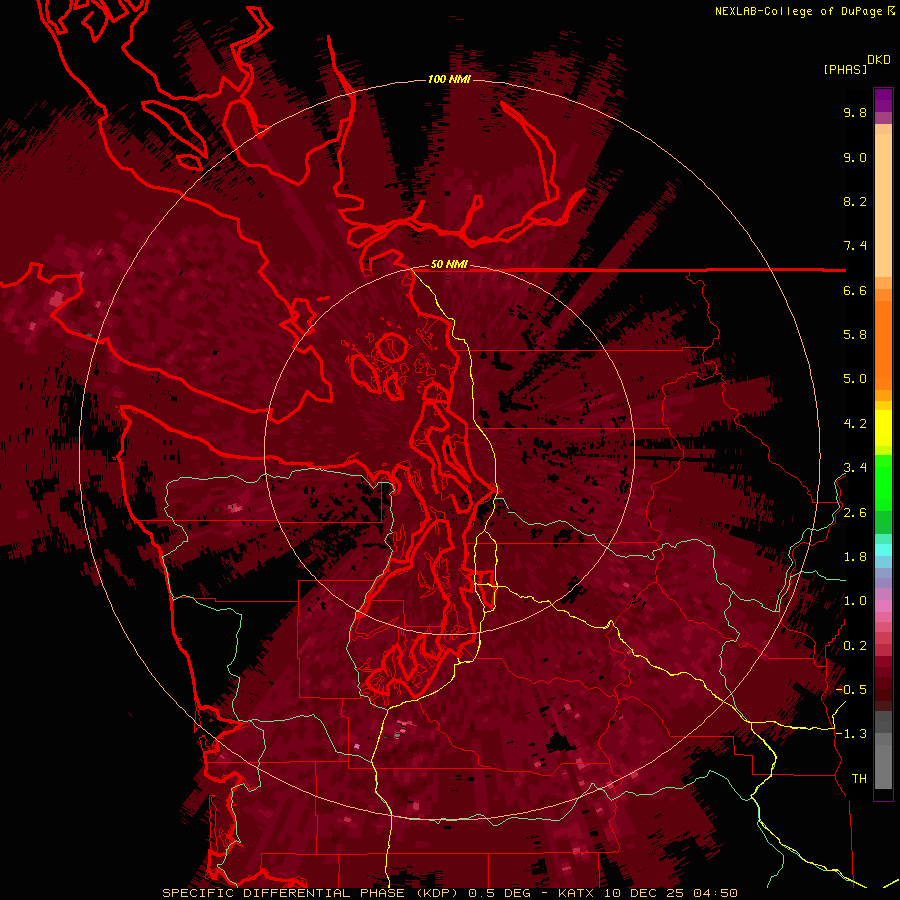Click the 5.0 scale value
The image size is (900, 900).
[855, 379]
